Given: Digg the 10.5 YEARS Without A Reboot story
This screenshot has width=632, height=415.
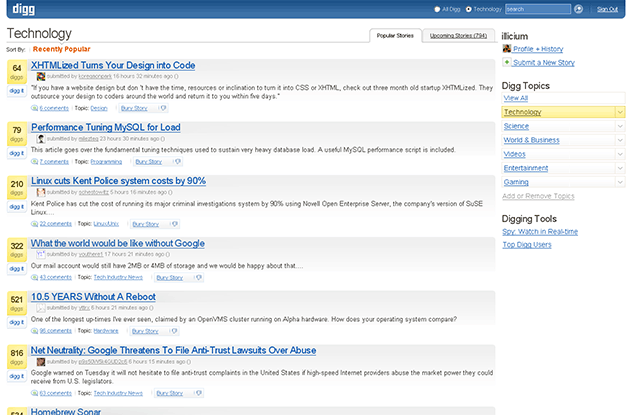Looking at the screenshot, I should (17, 322).
